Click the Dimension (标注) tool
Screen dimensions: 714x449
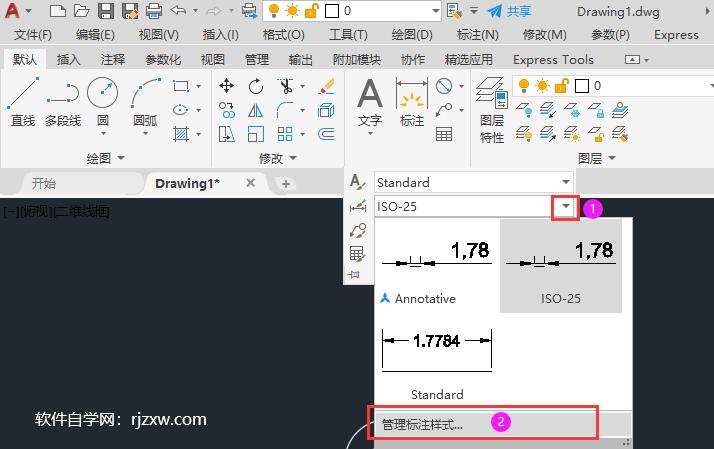pos(412,102)
